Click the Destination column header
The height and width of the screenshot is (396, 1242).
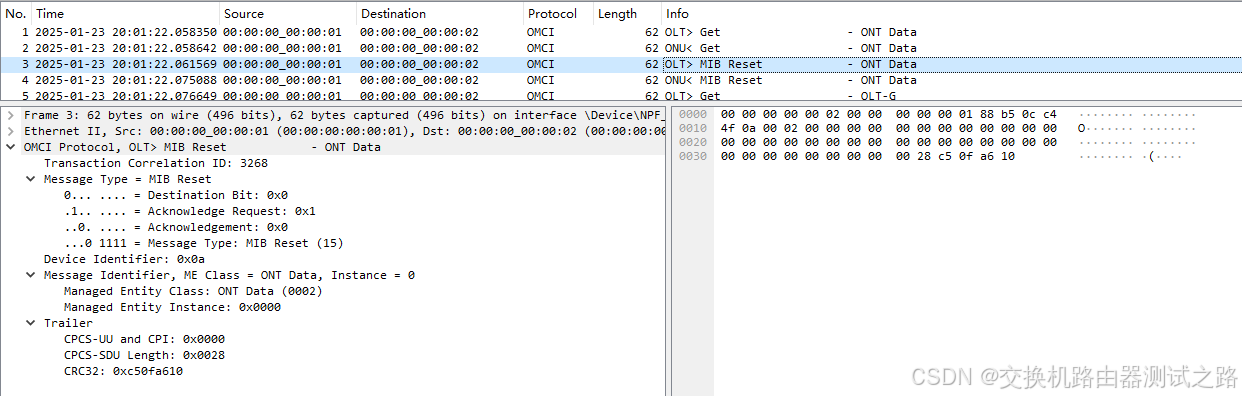(440, 14)
